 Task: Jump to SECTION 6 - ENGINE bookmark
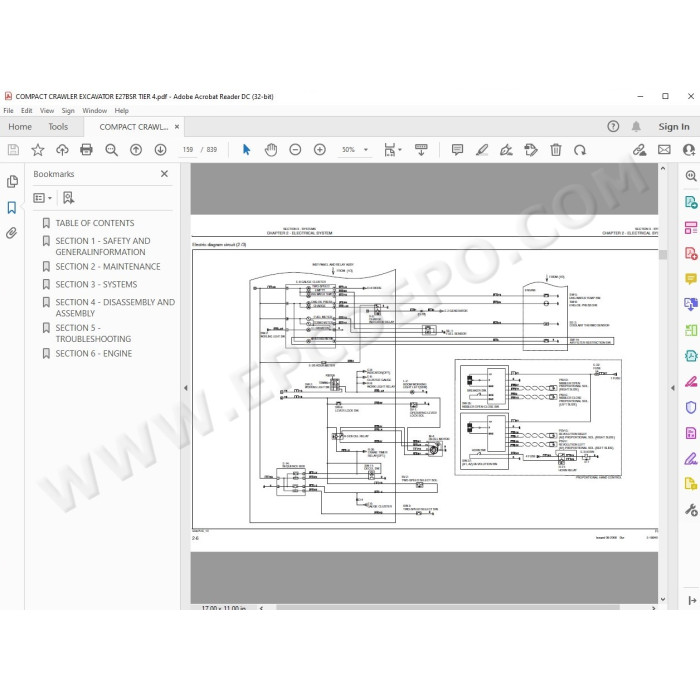click(x=94, y=354)
